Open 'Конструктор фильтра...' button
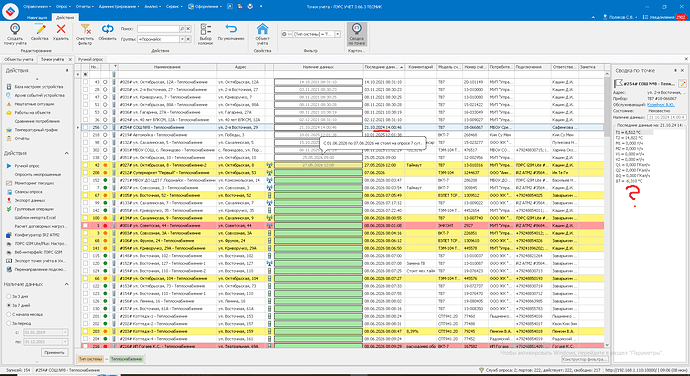The image size is (690, 376). pos(585,359)
